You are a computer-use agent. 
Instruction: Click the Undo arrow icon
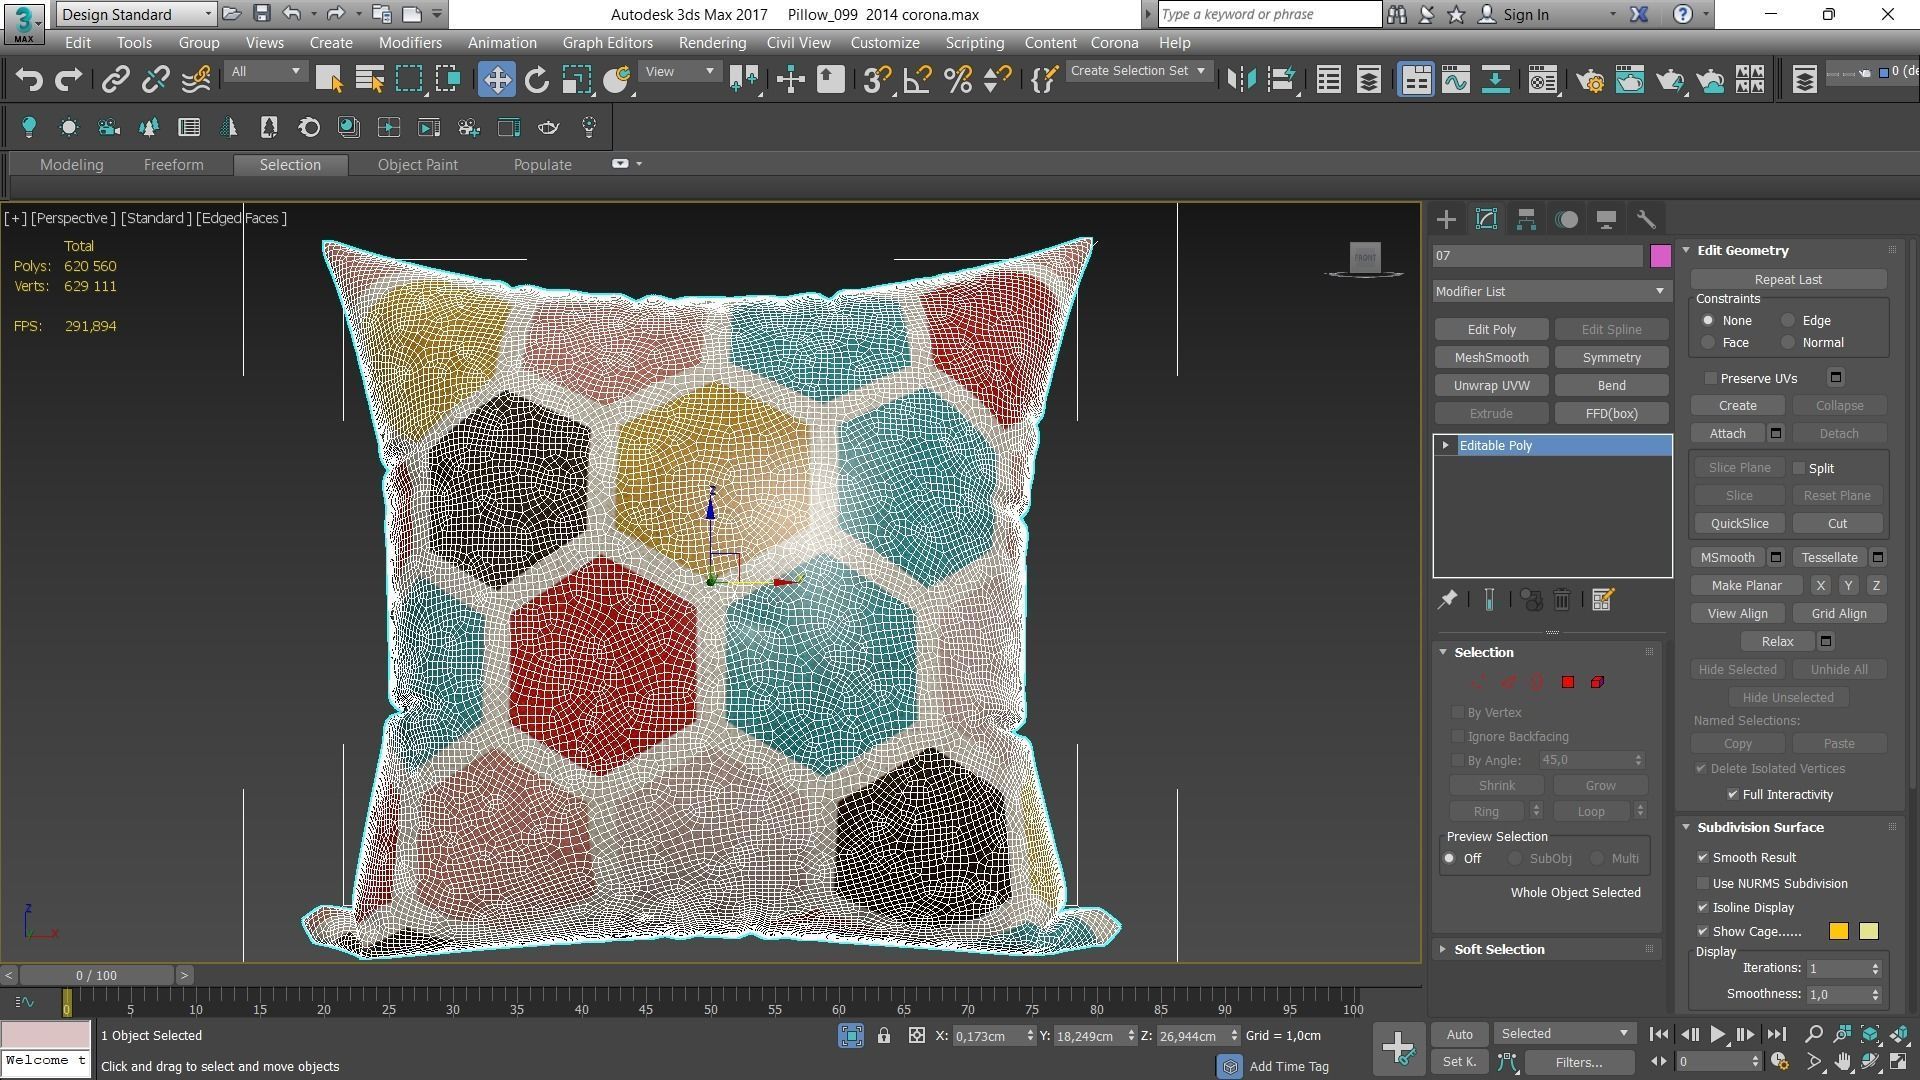(29, 80)
